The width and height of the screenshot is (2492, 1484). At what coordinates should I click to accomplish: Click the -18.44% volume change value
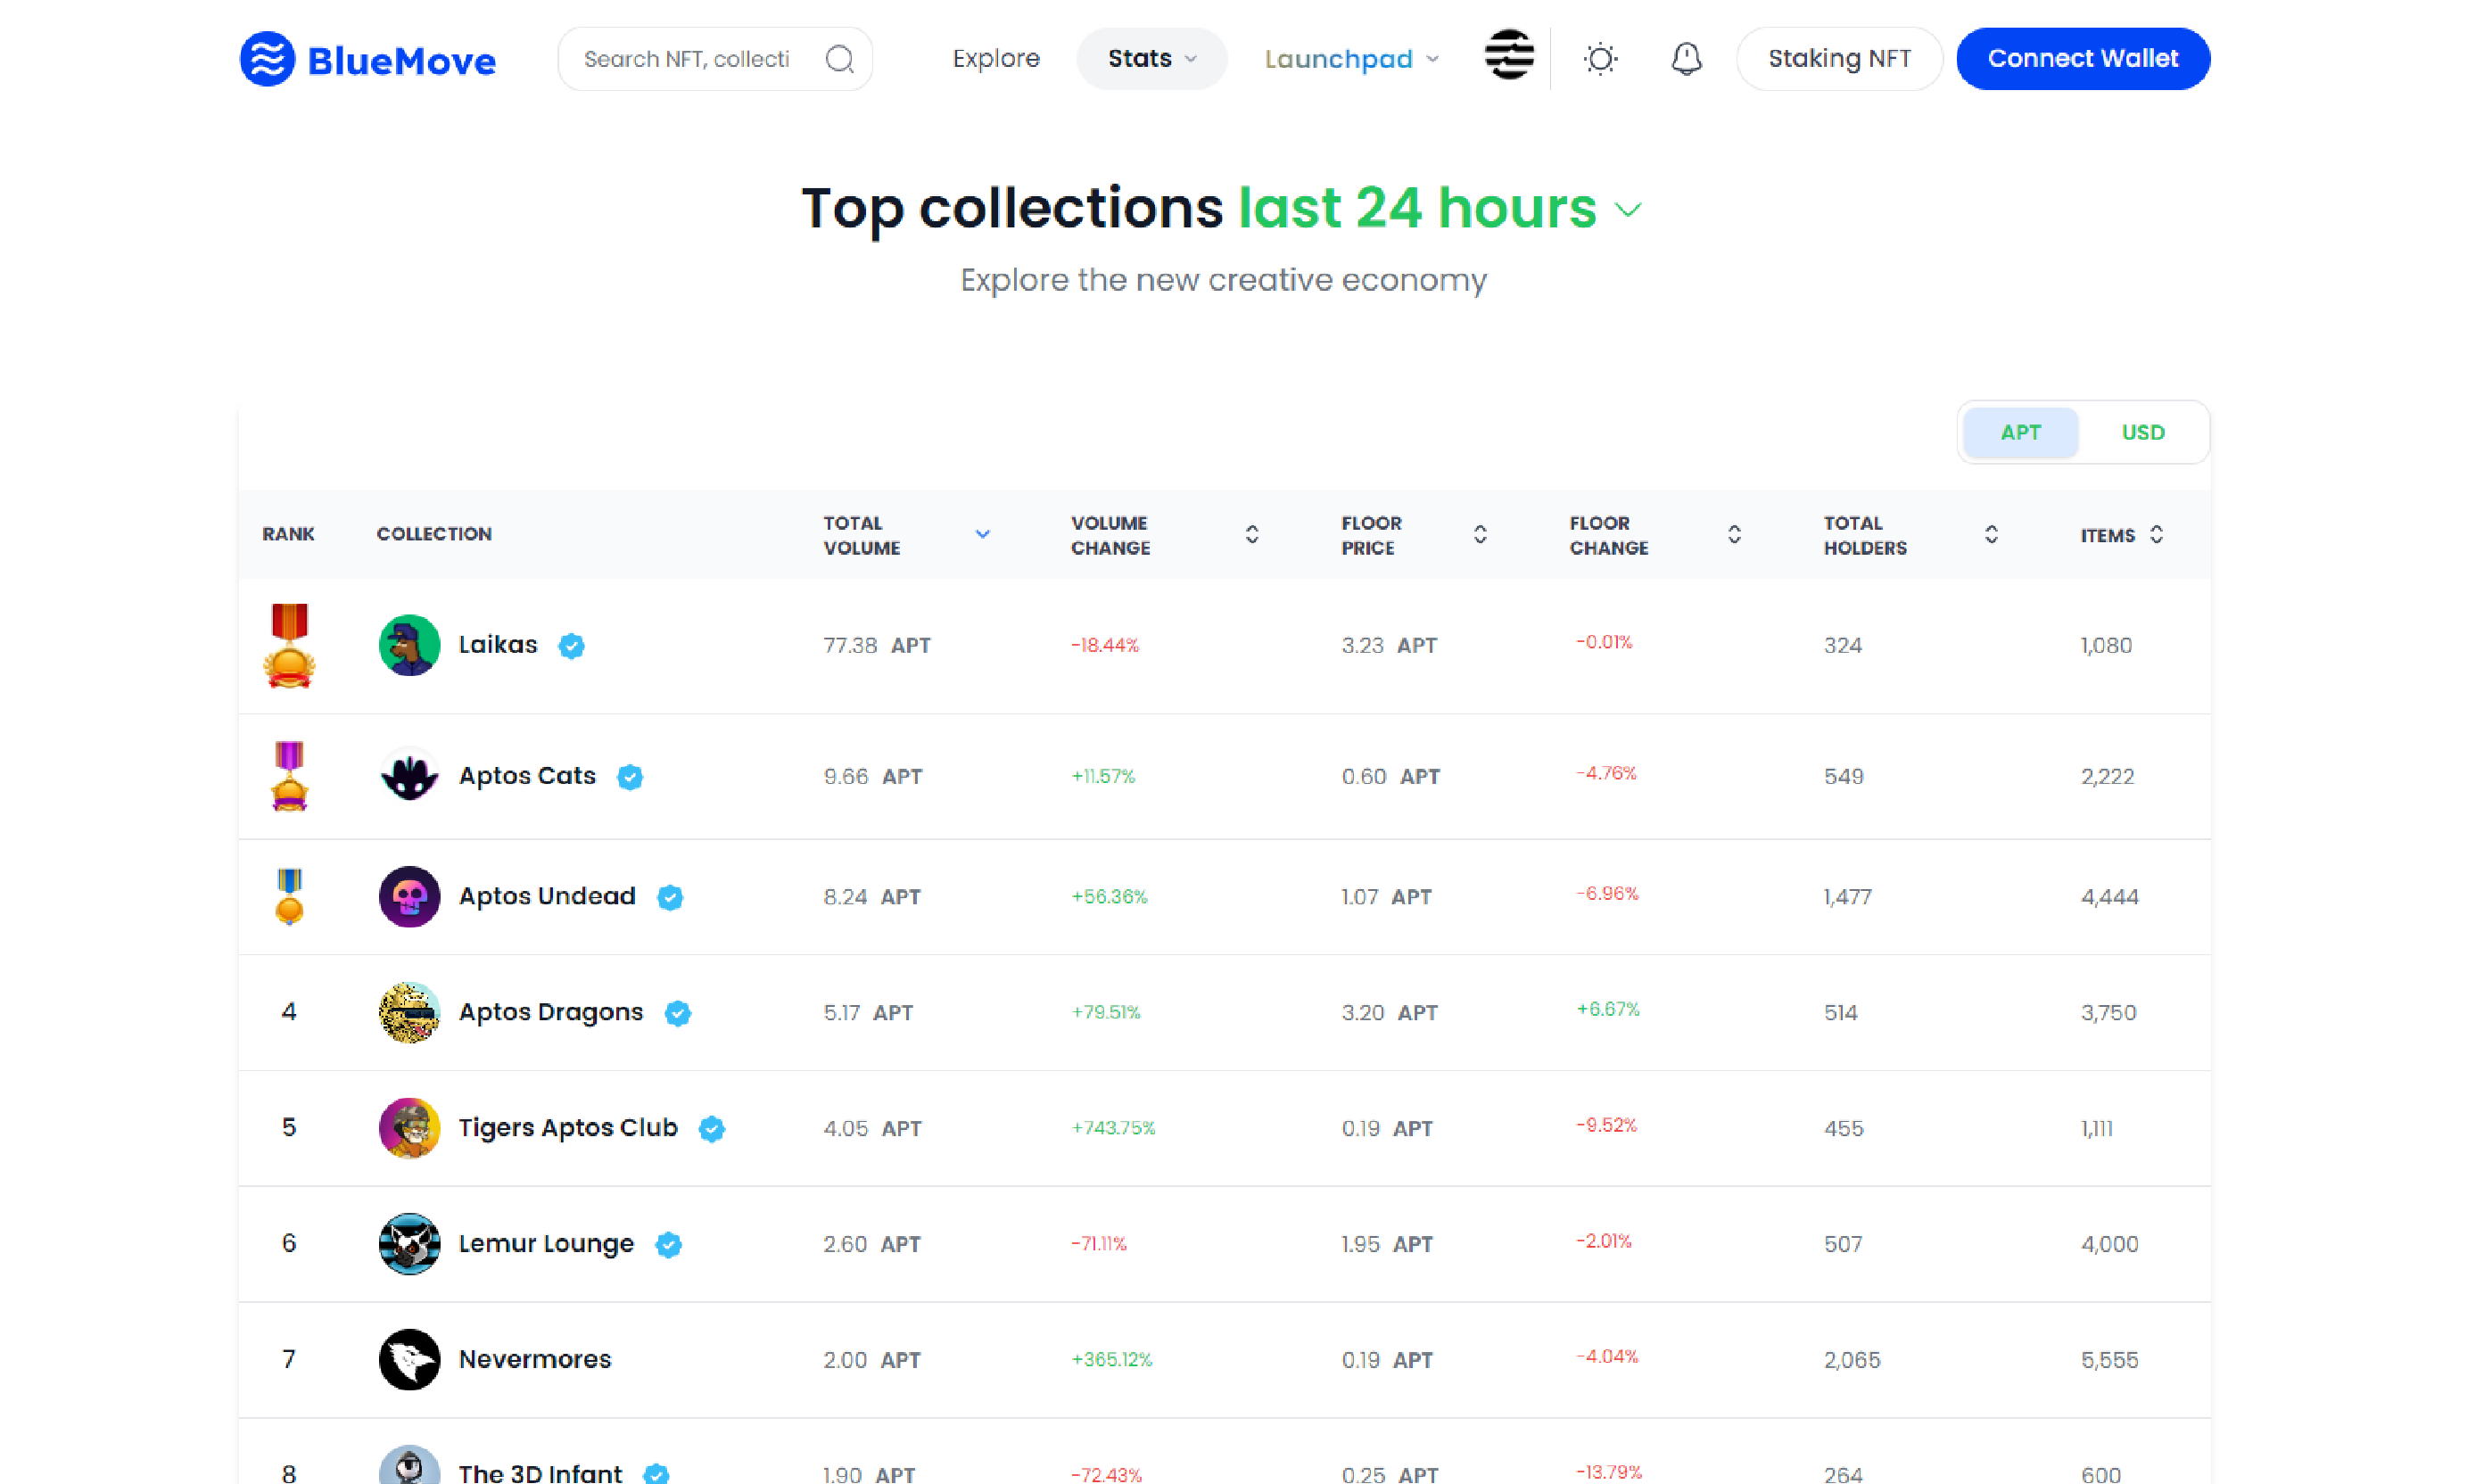(x=1105, y=646)
